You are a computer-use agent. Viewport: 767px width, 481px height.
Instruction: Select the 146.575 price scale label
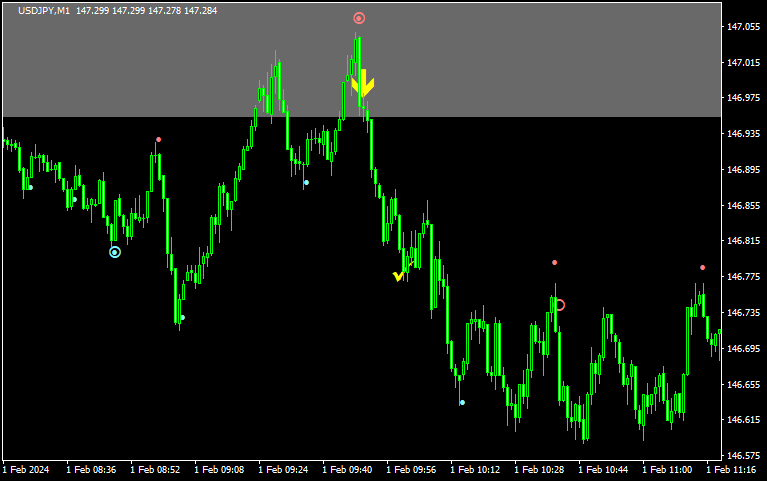coord(743,455)
